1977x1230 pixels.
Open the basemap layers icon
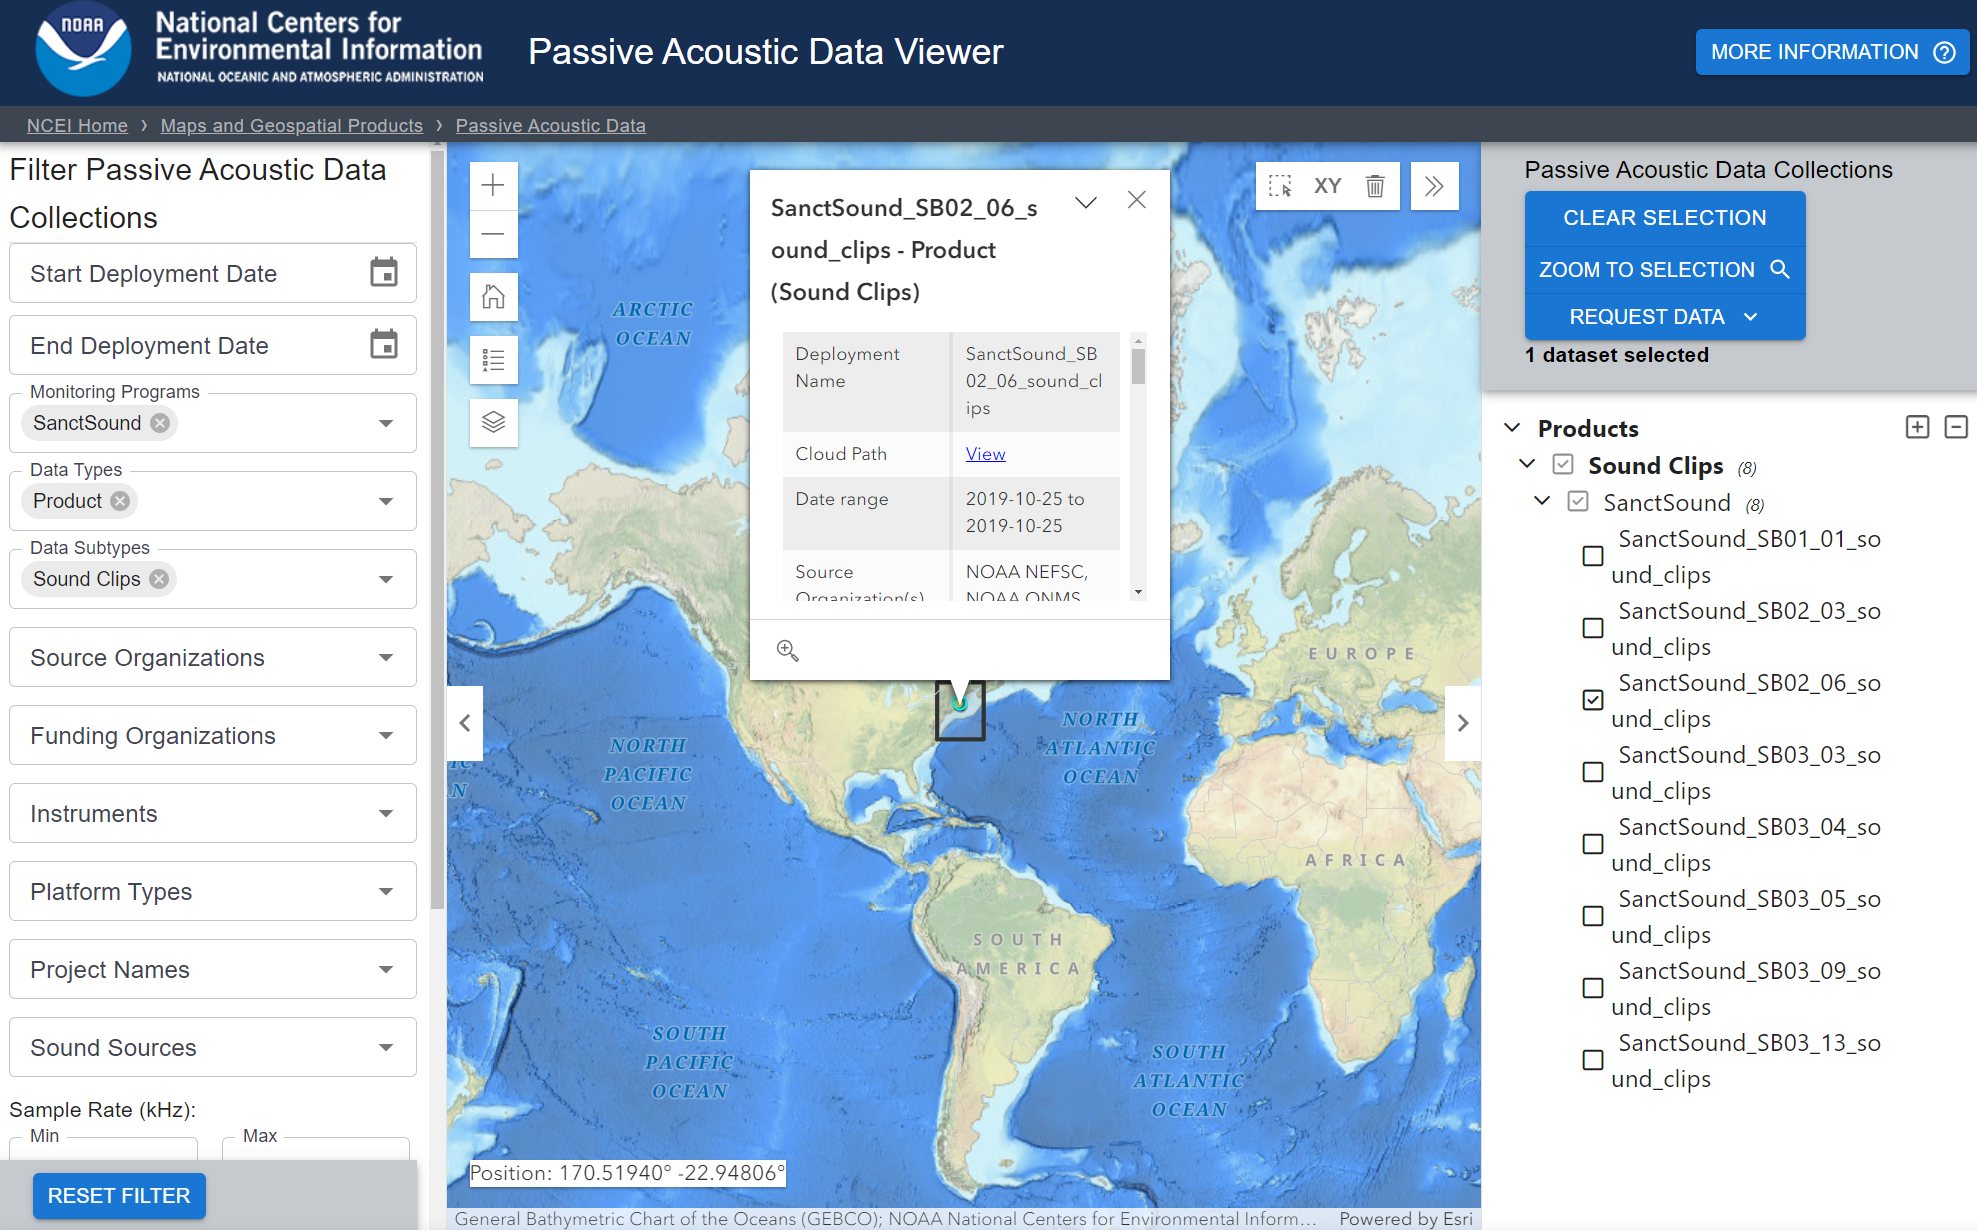pos(493,422)
